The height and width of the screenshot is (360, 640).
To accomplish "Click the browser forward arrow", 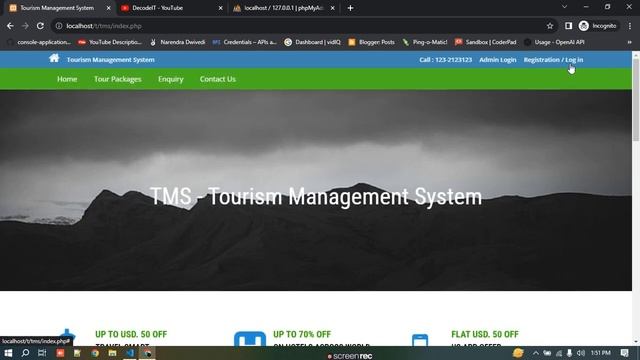I will 25,26.
